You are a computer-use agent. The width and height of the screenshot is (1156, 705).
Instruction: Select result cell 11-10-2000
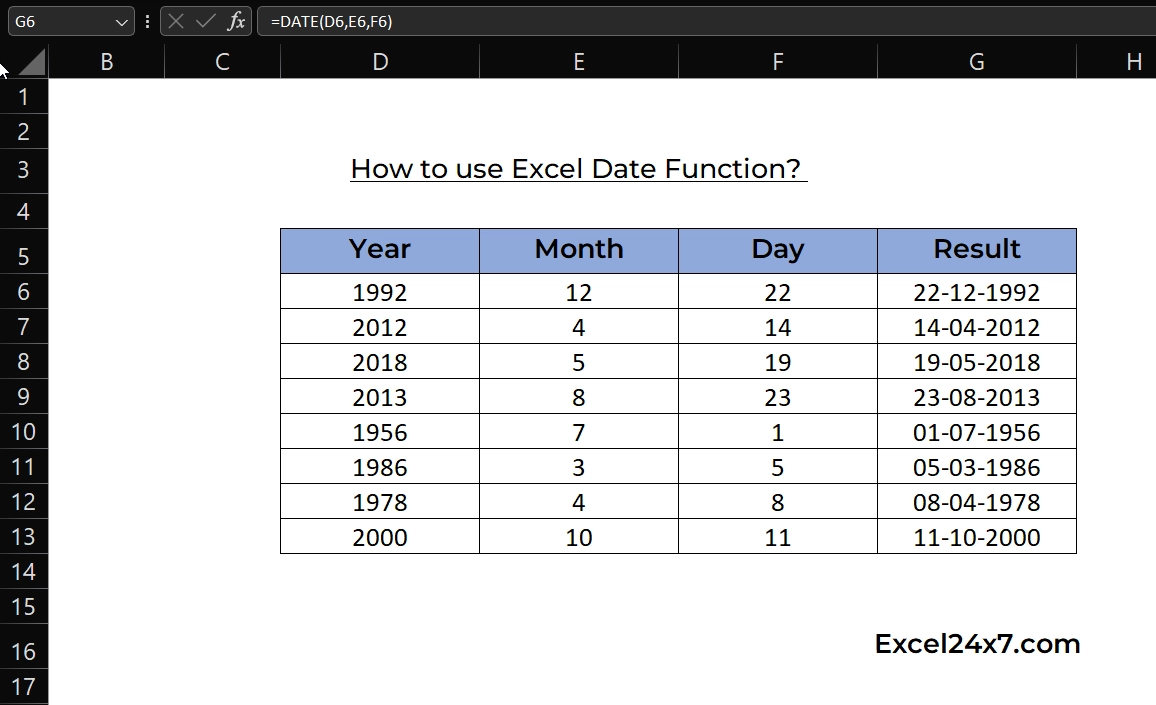pyautogui.click(x=977, y=536)
